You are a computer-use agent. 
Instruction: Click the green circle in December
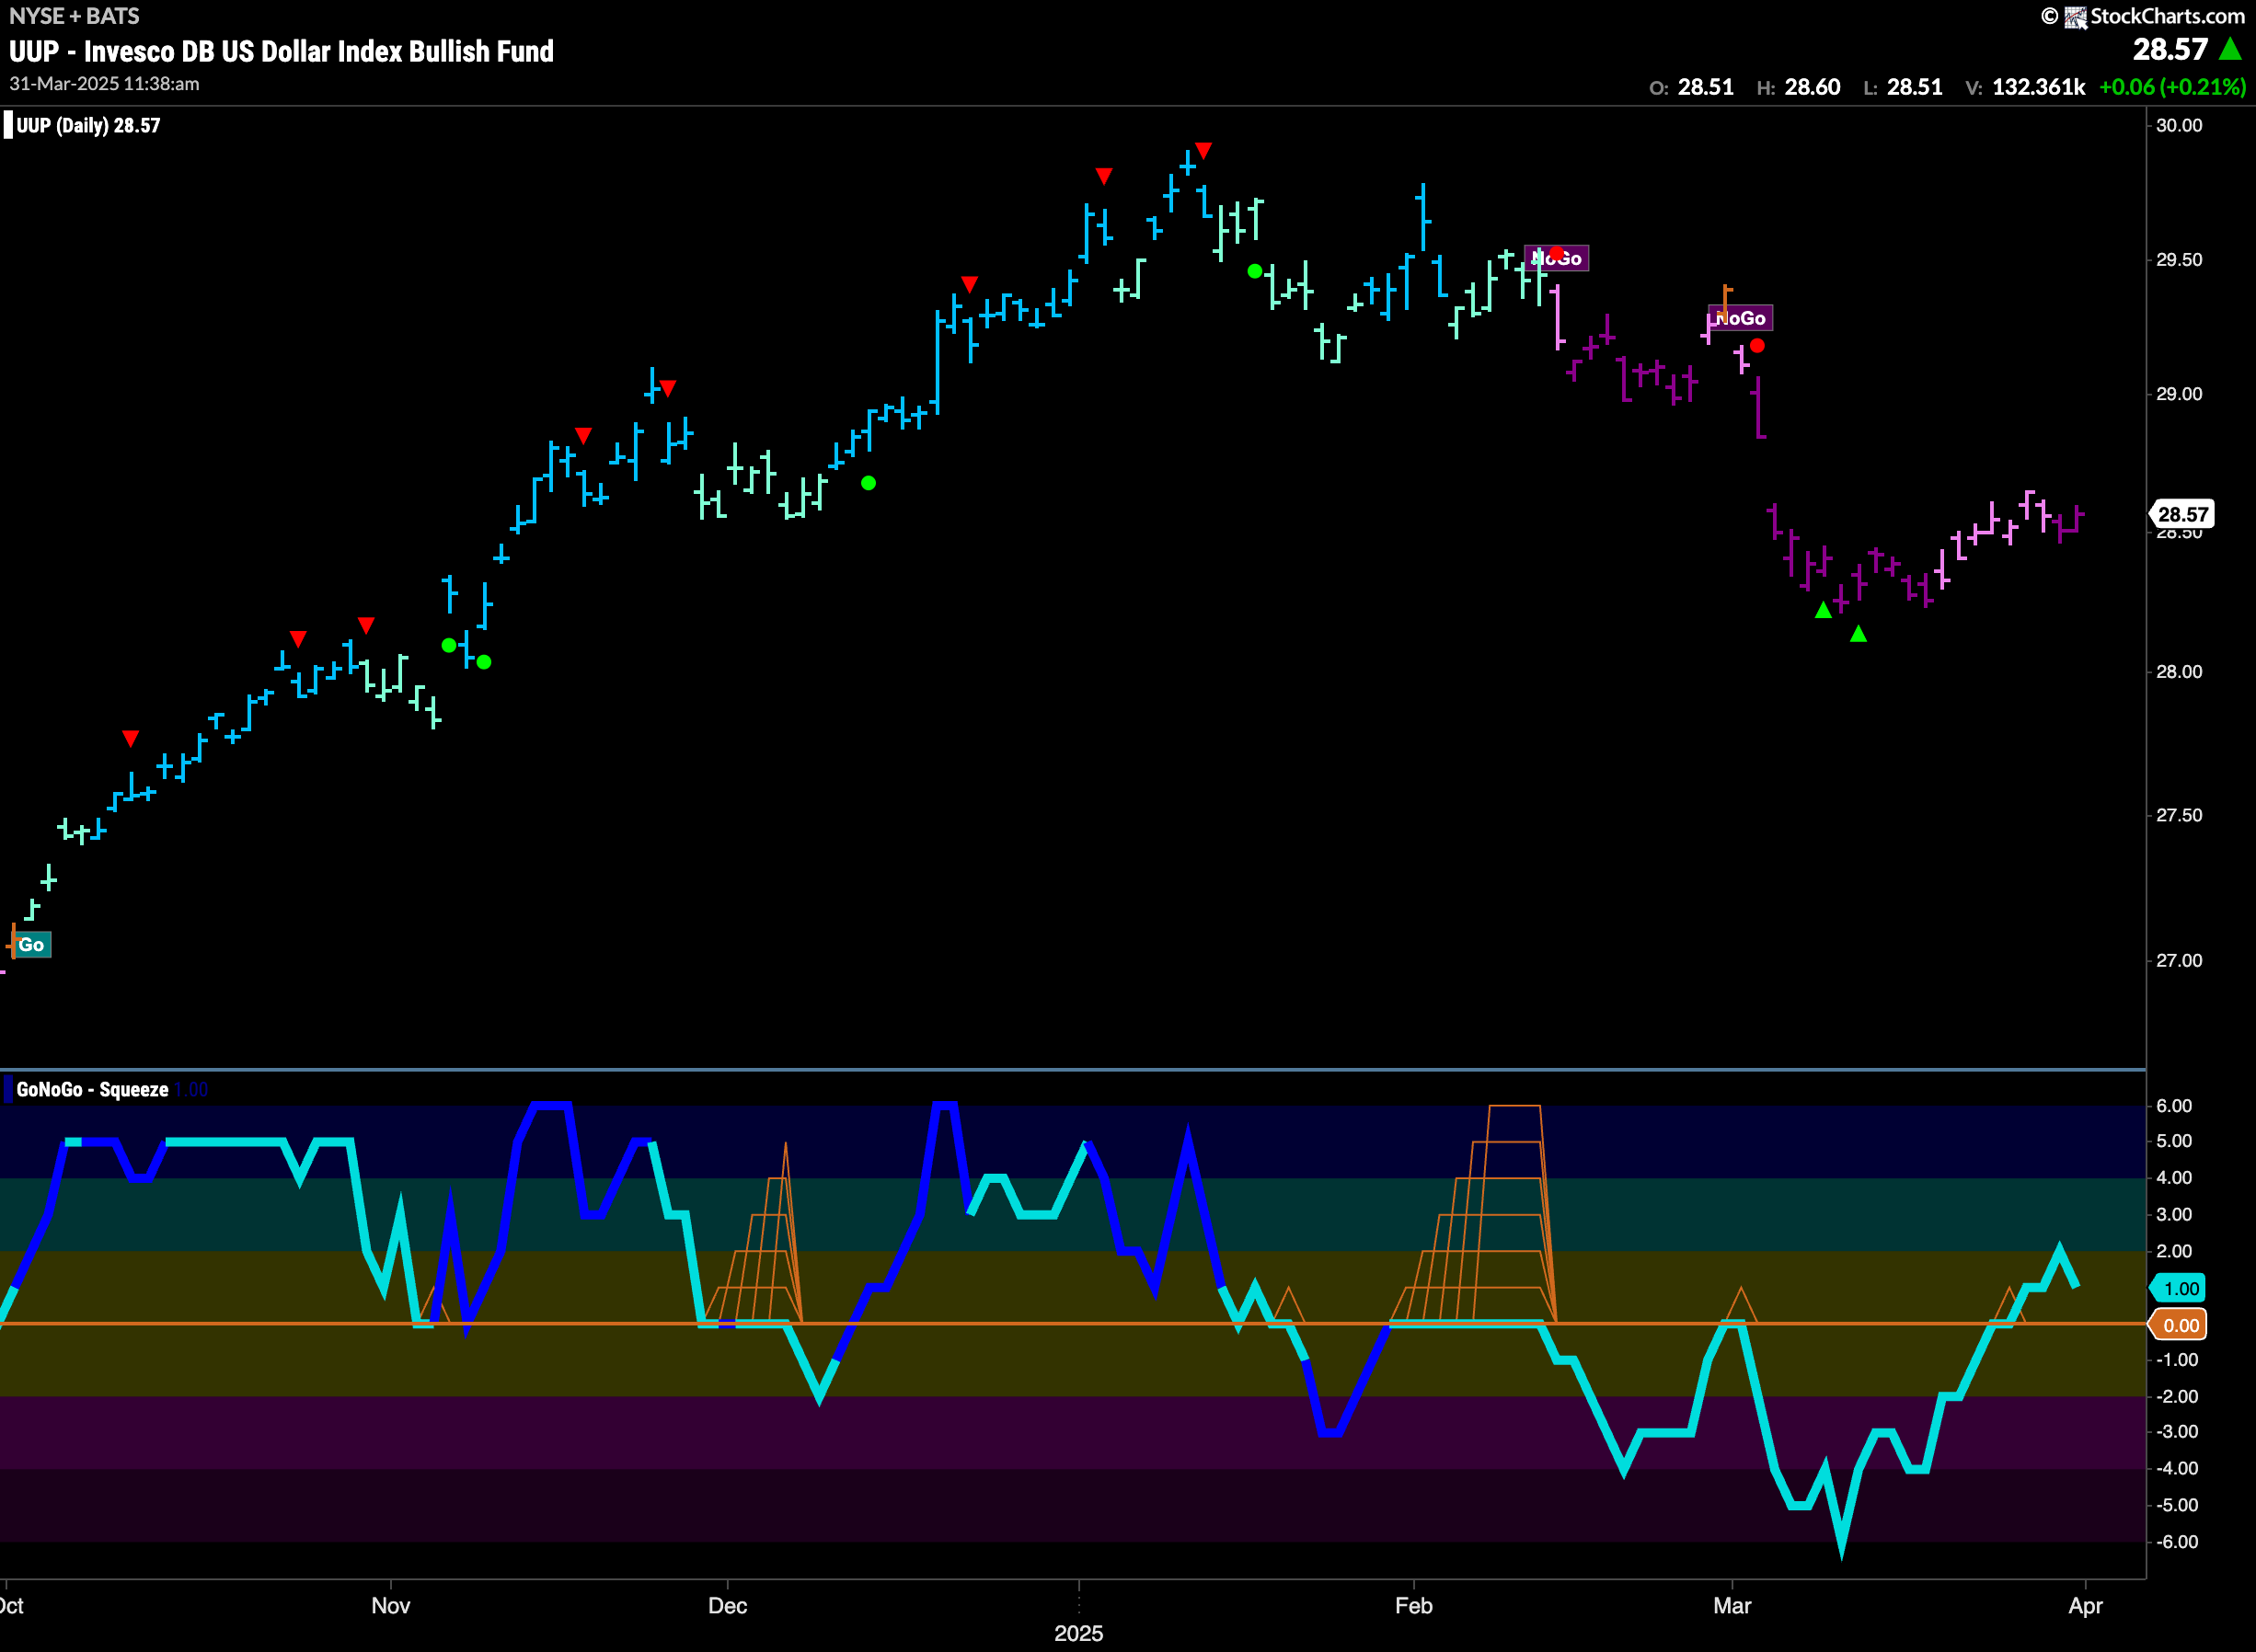(x=869, y=483)
